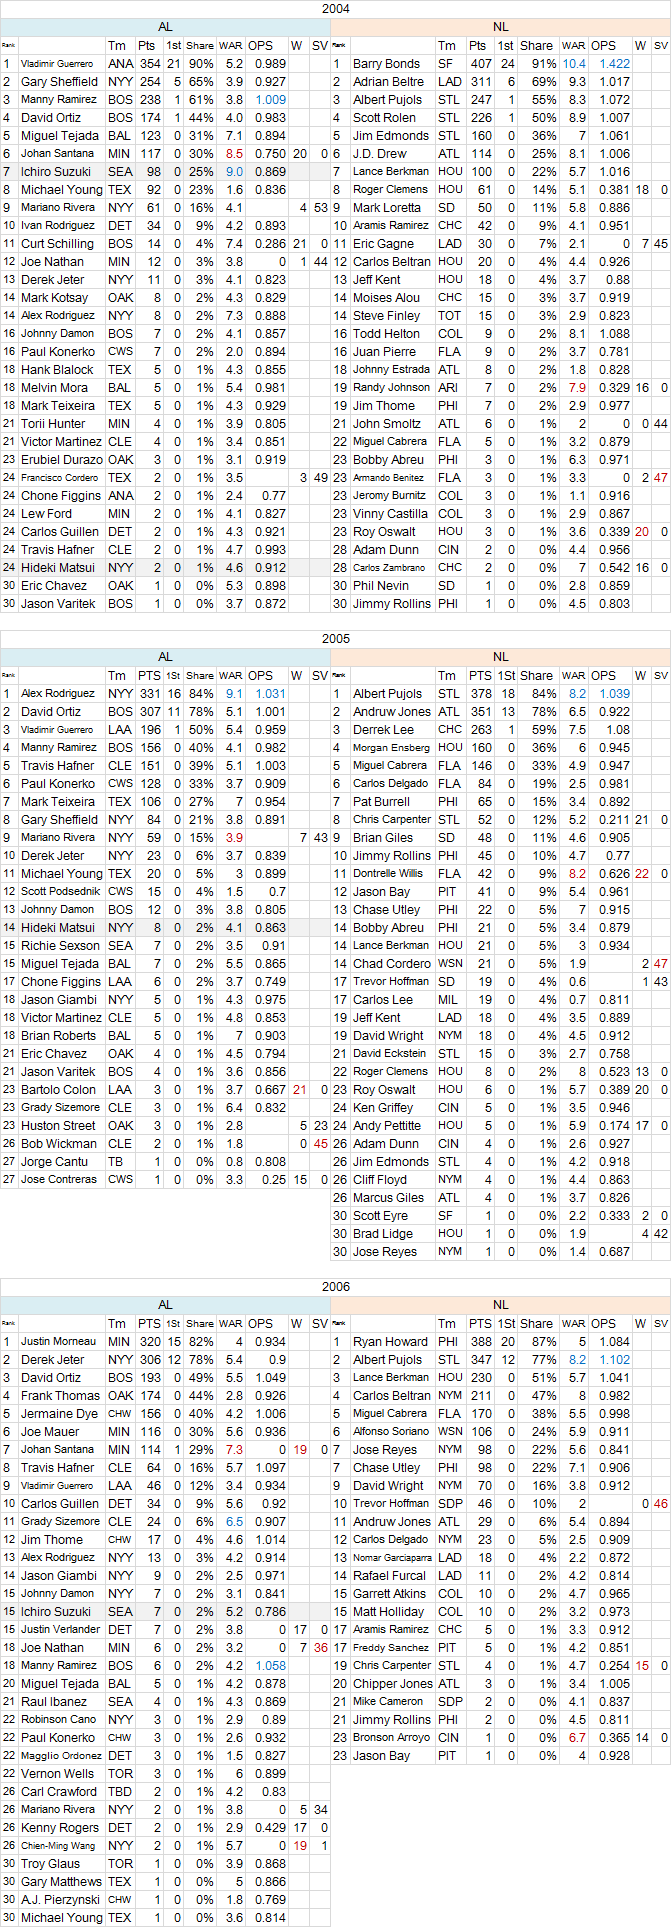Select the Nomar Garciaparra cell
The height and width of the screenshot is (1927, 671).
(x=392, y=1558)
